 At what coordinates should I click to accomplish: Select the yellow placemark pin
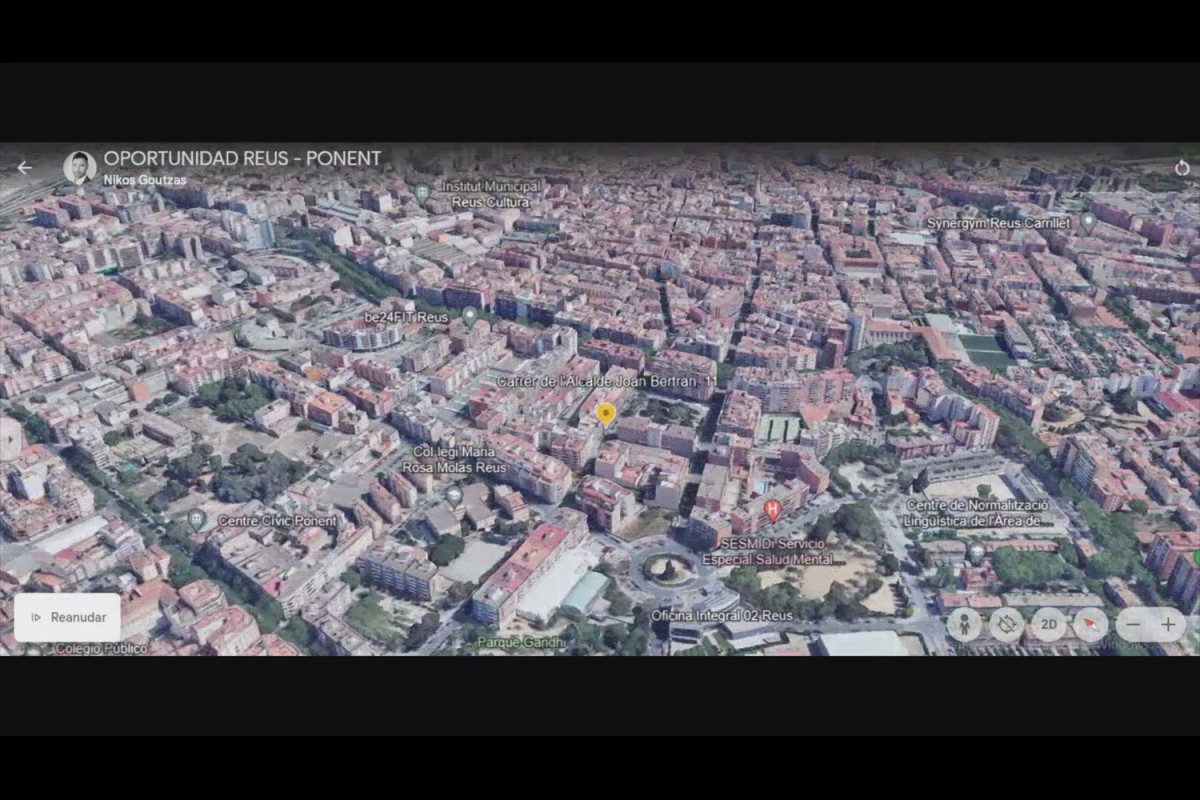coord(605,413)
